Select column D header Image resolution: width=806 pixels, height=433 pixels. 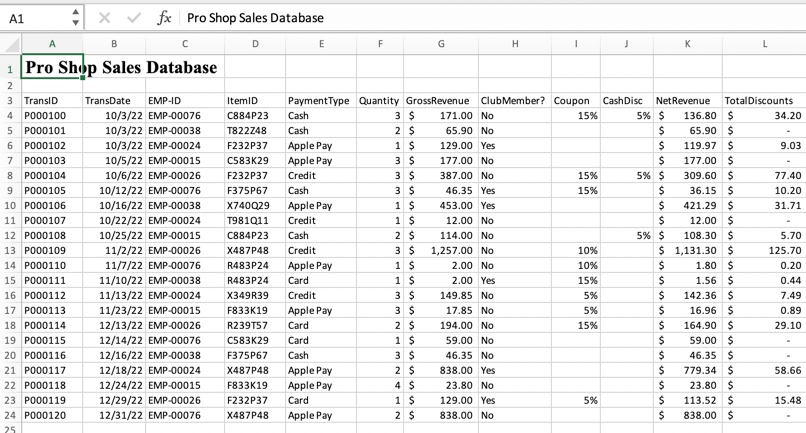(x=255, y=44)
